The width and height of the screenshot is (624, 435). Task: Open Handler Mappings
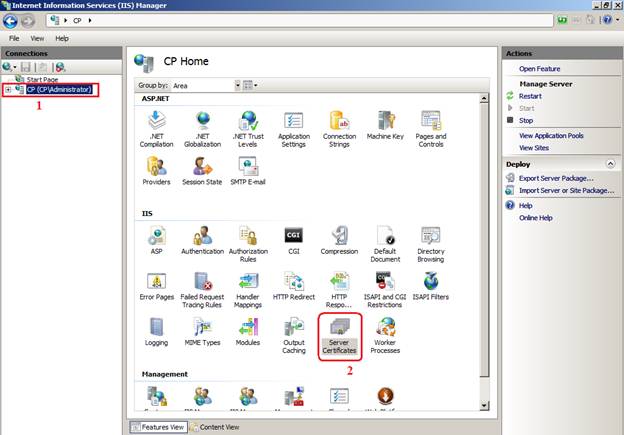[x=248, y=290]
